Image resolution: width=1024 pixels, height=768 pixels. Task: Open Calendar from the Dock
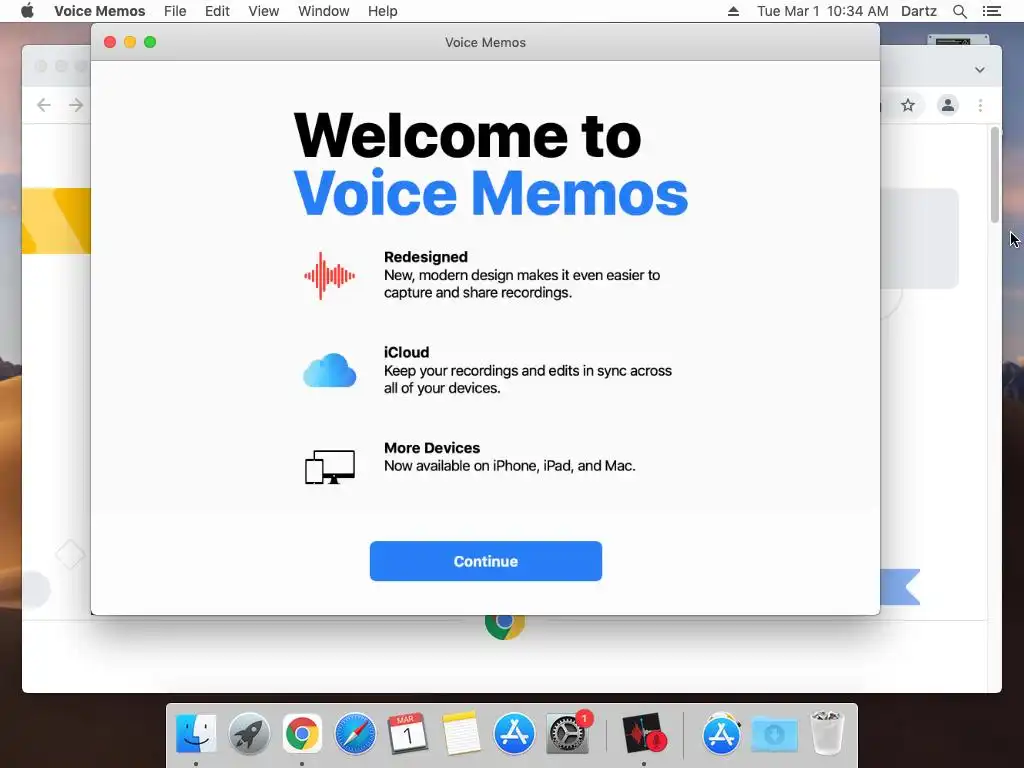408,733
